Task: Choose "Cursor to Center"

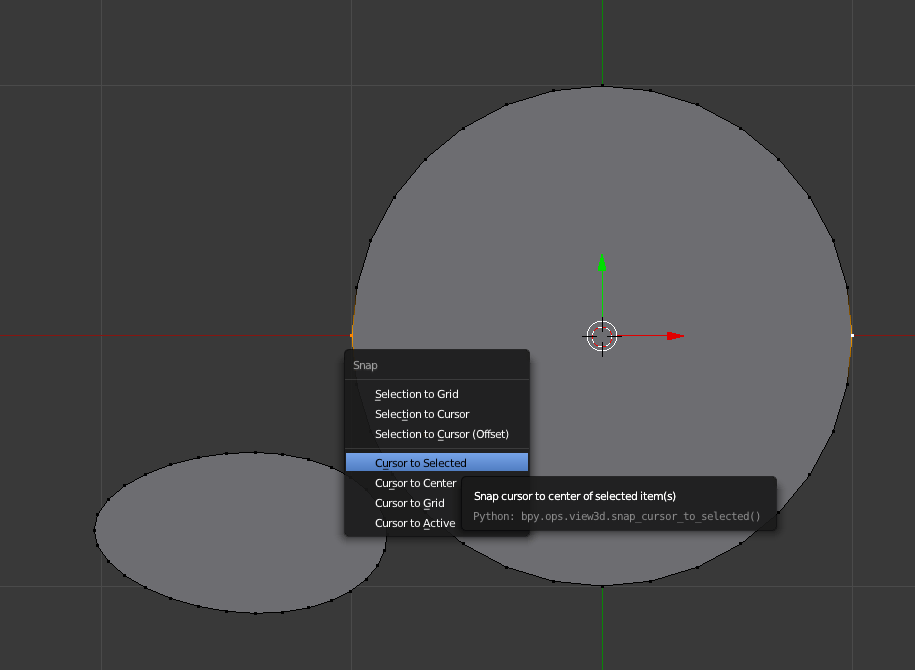Action: tap(415, 483)
